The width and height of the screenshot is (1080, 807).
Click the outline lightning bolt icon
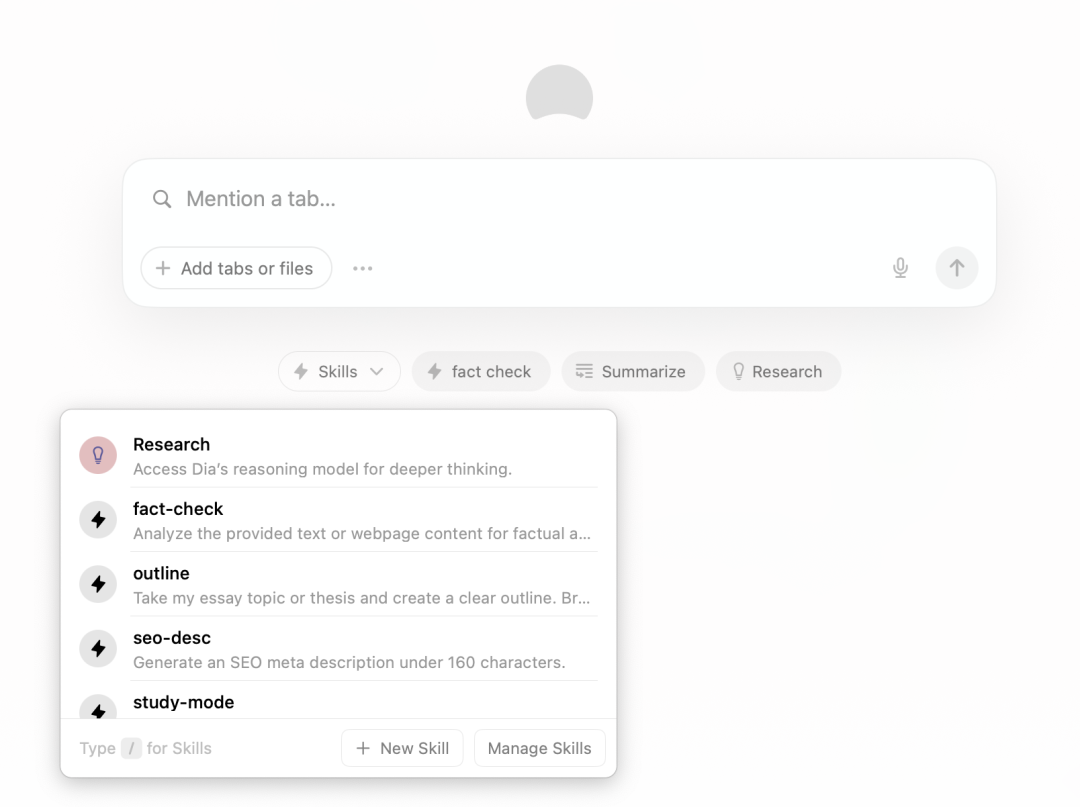(98, 584)
